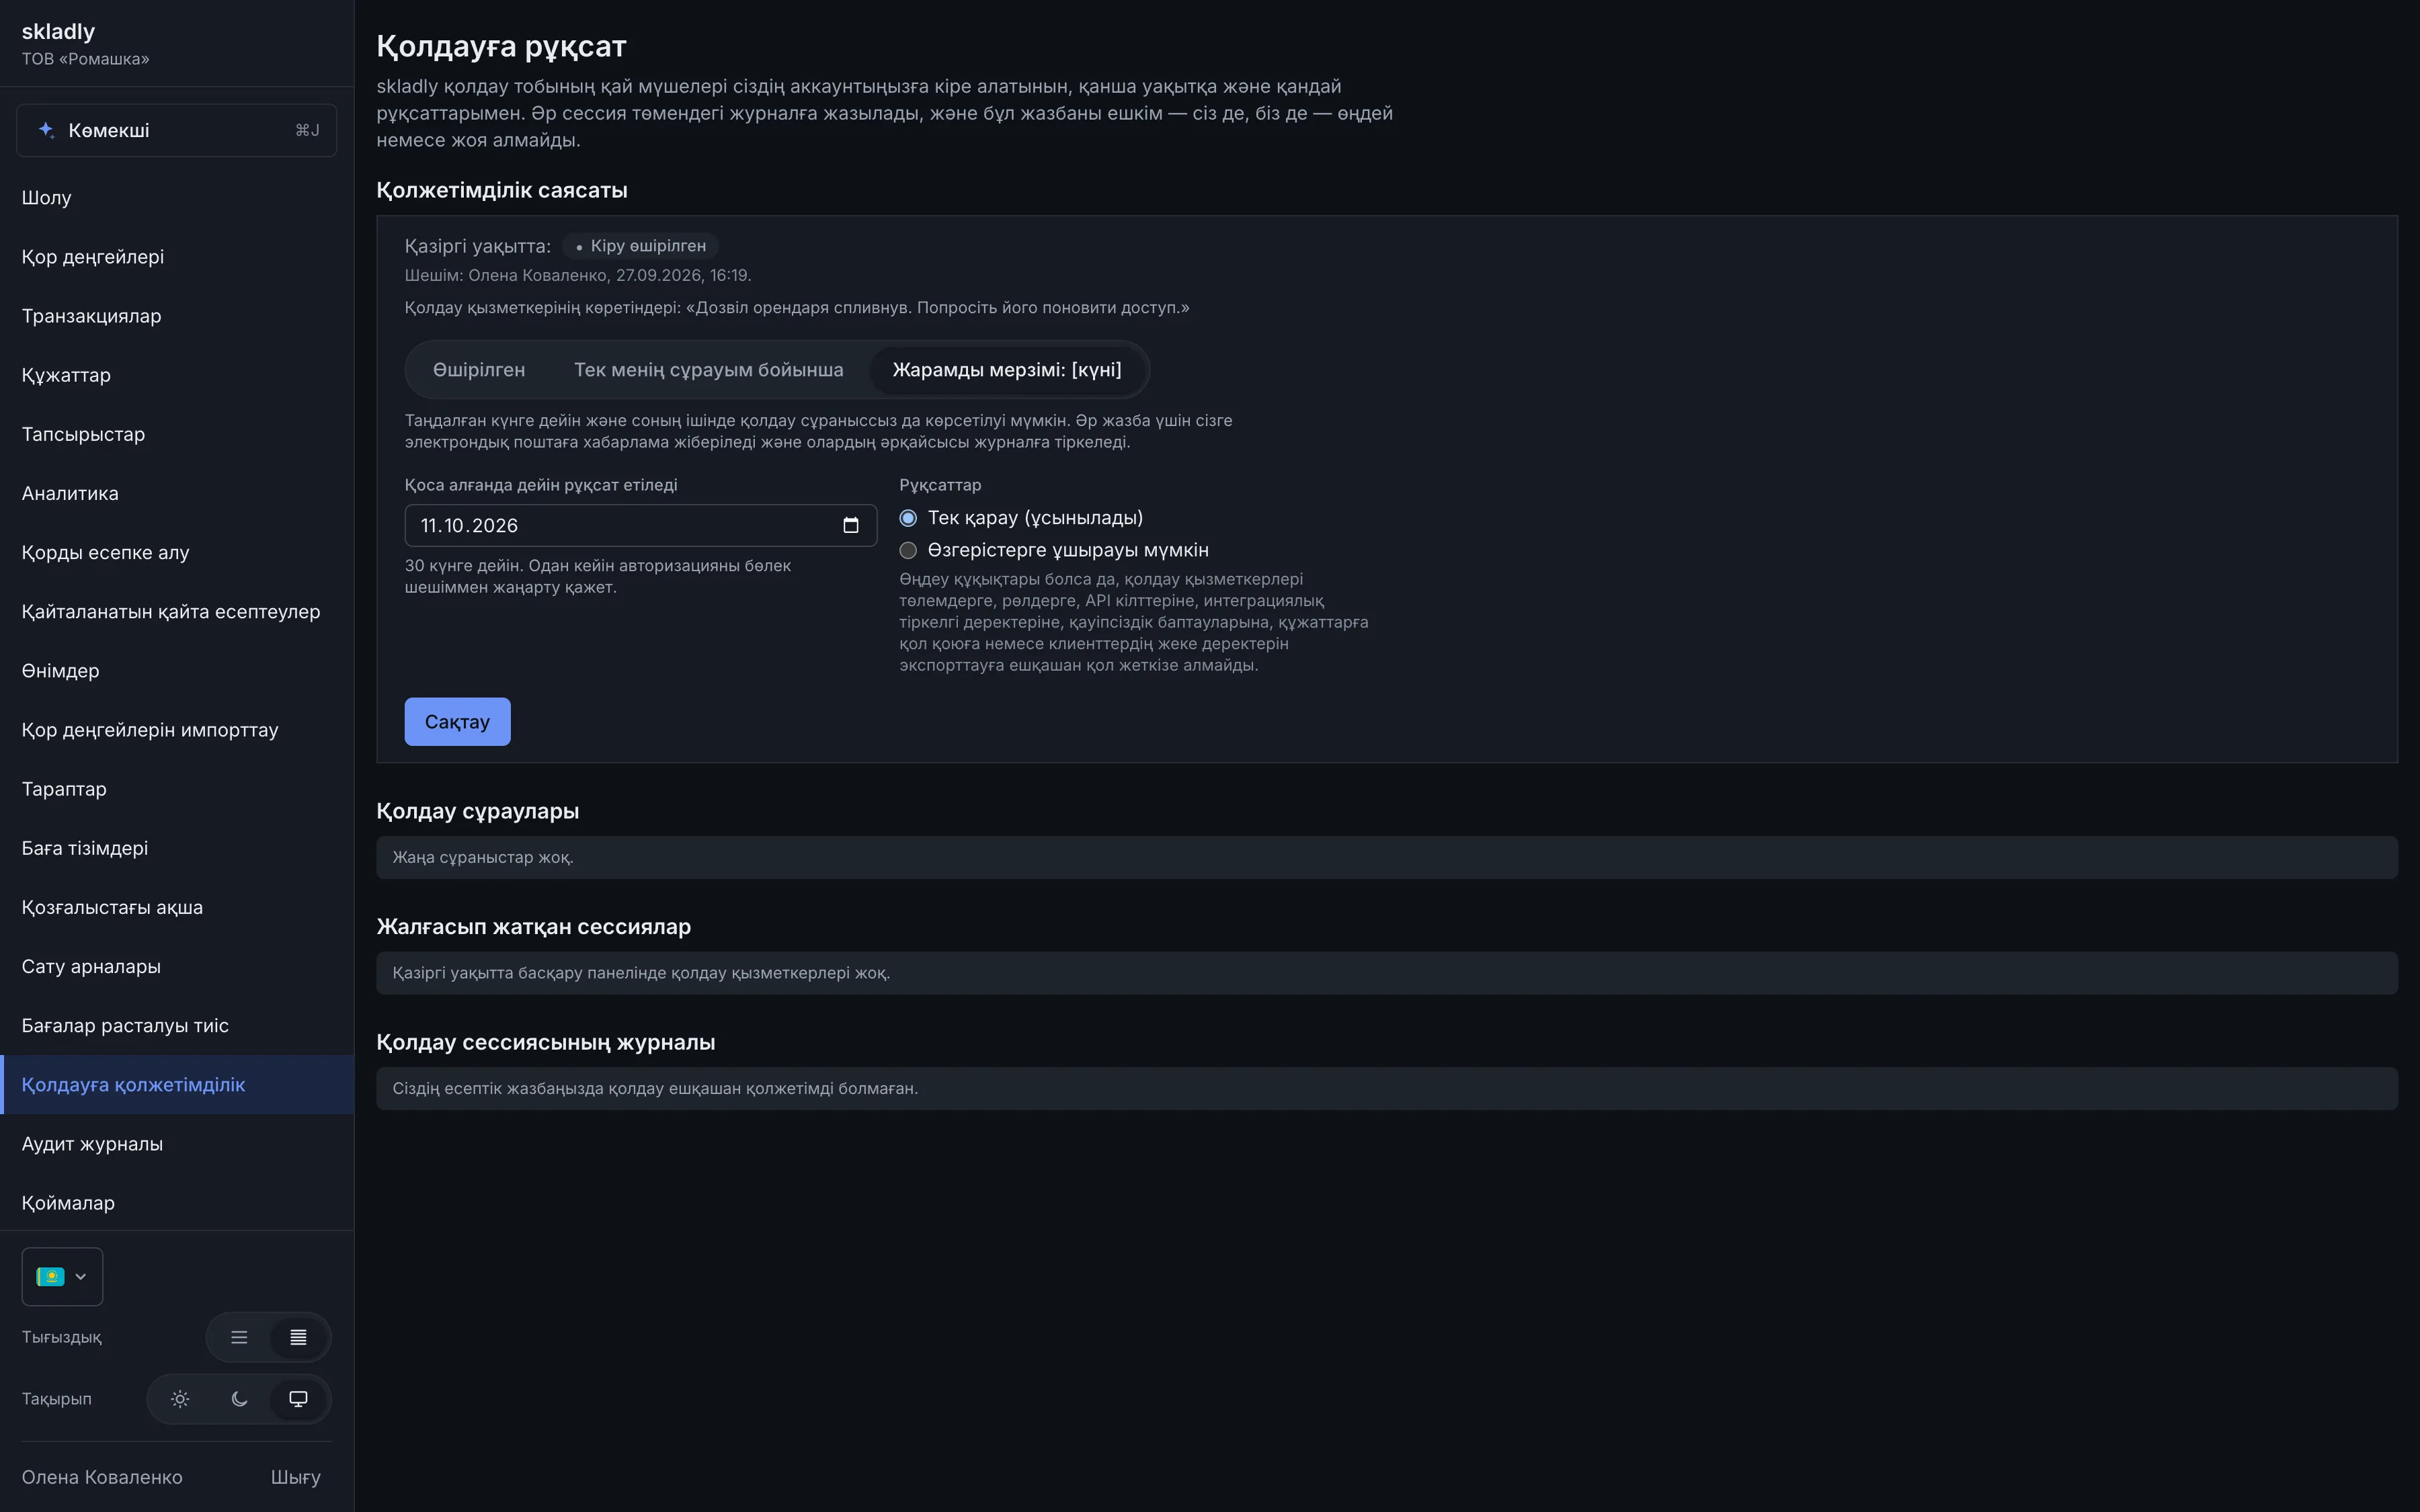Choose the Өшірілген policy tab
Screen dimensions: 2420x1512
479,370
